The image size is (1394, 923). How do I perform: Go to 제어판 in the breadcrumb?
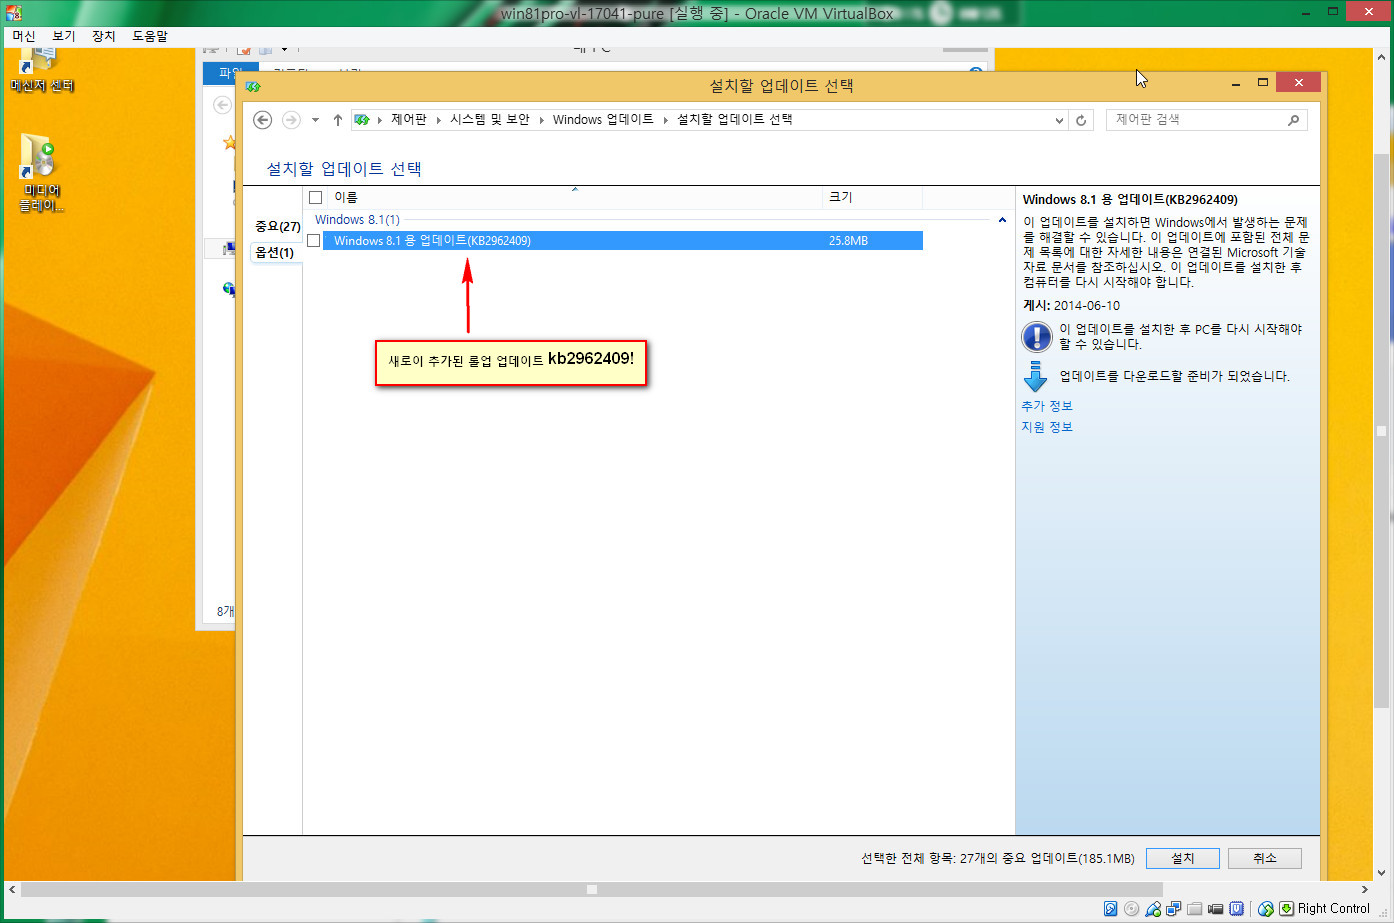(409, 119)
